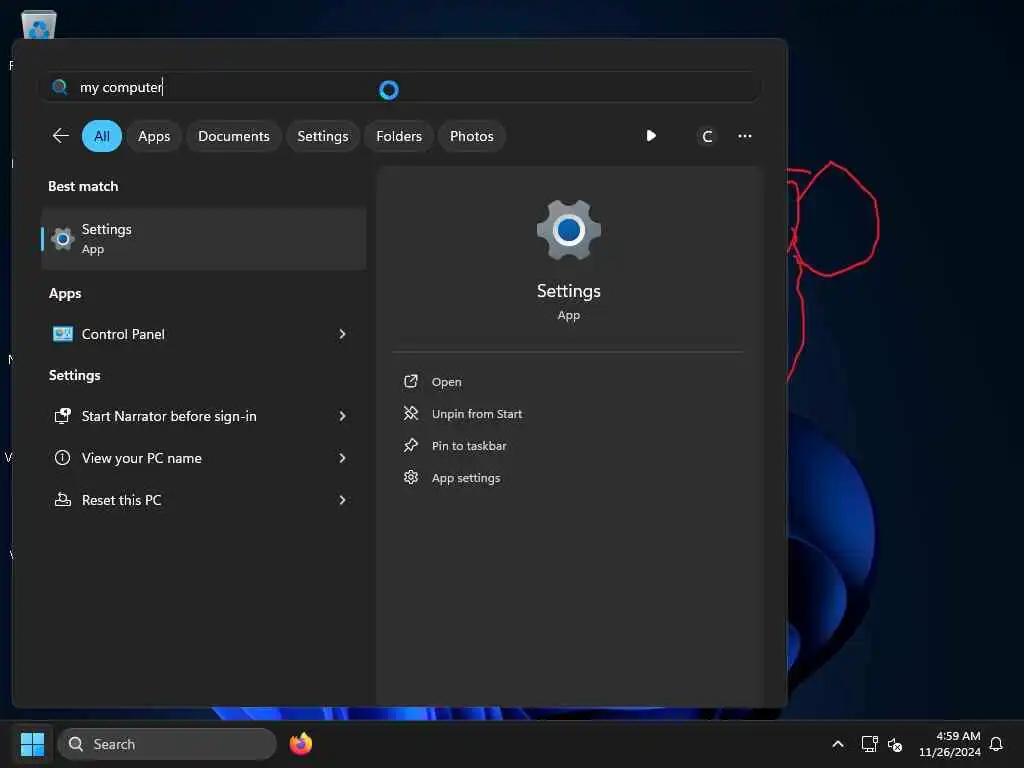Expand Start Narrator before sign-in chevron

click(x=342, y=416)
